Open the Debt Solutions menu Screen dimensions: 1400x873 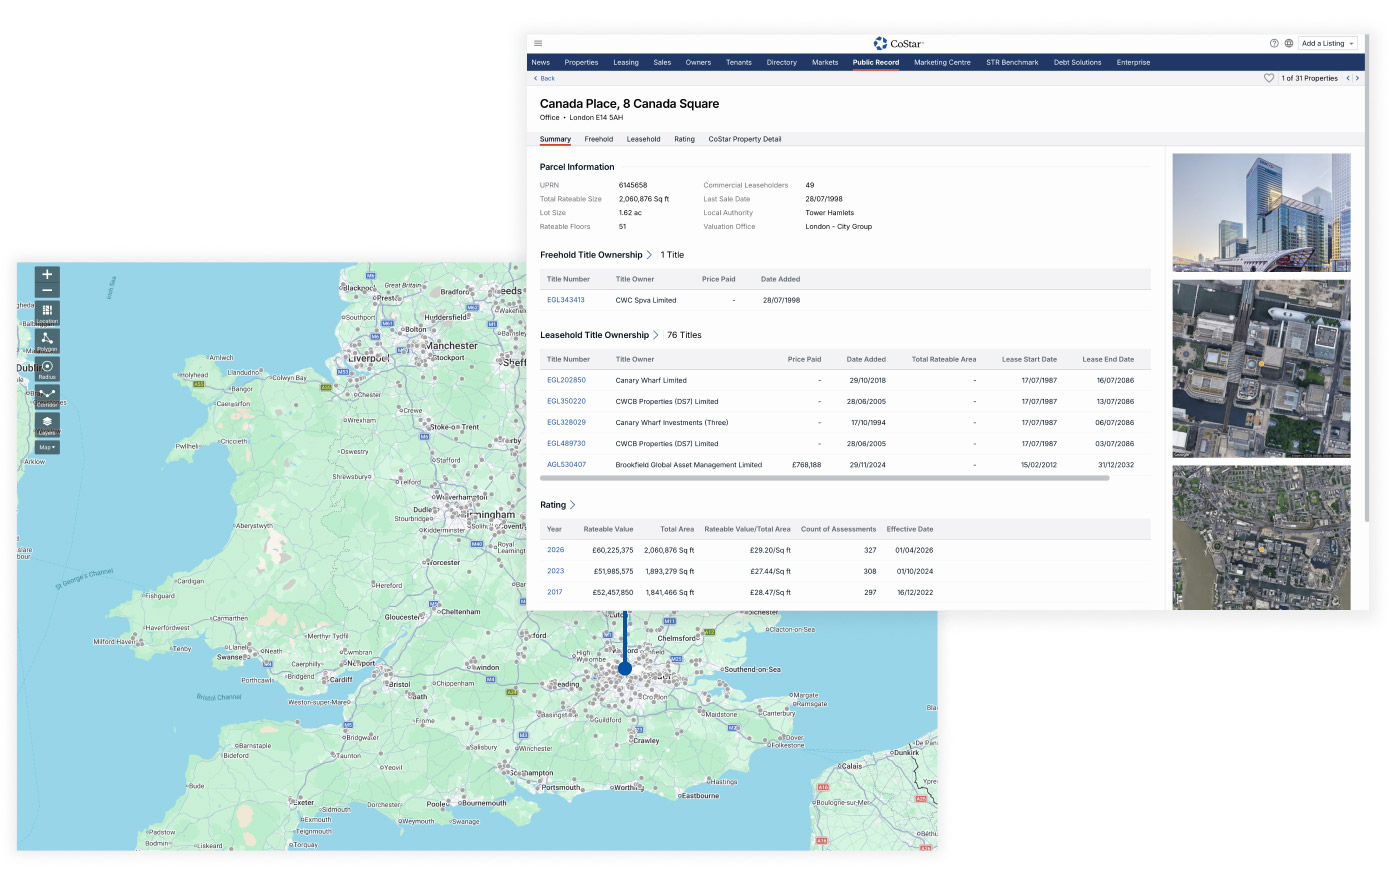1077,62
